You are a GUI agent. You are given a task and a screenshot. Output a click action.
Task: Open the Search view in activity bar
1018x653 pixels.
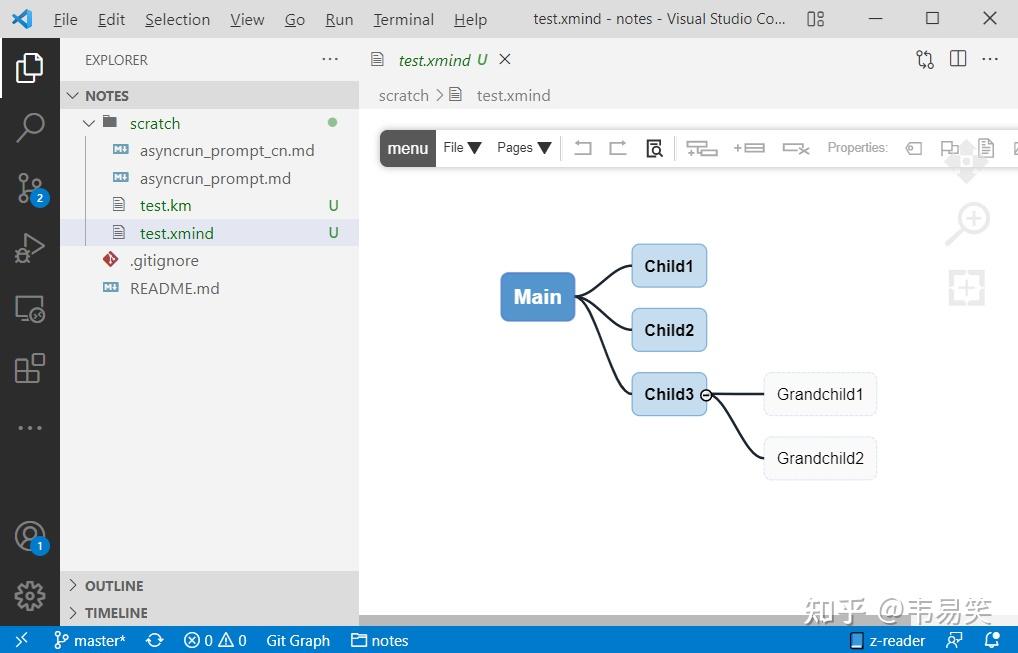click(x=30, y=127)
